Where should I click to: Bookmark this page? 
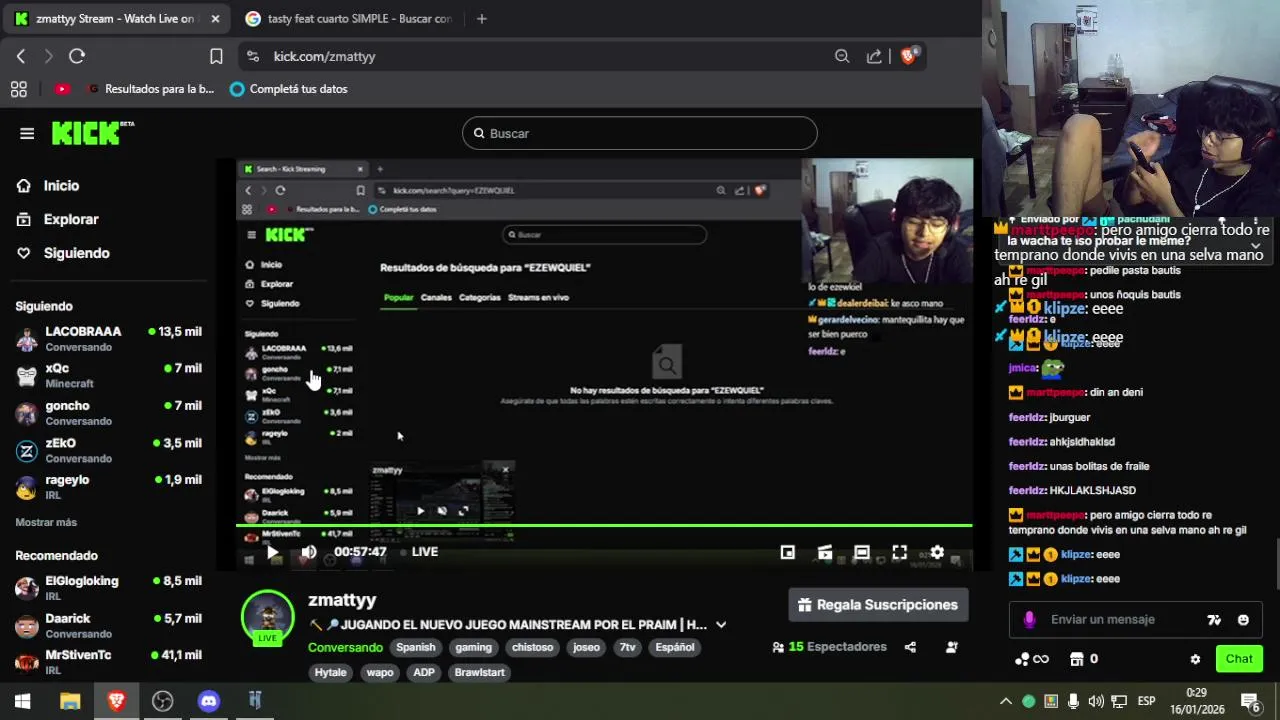tap(216, 57)
